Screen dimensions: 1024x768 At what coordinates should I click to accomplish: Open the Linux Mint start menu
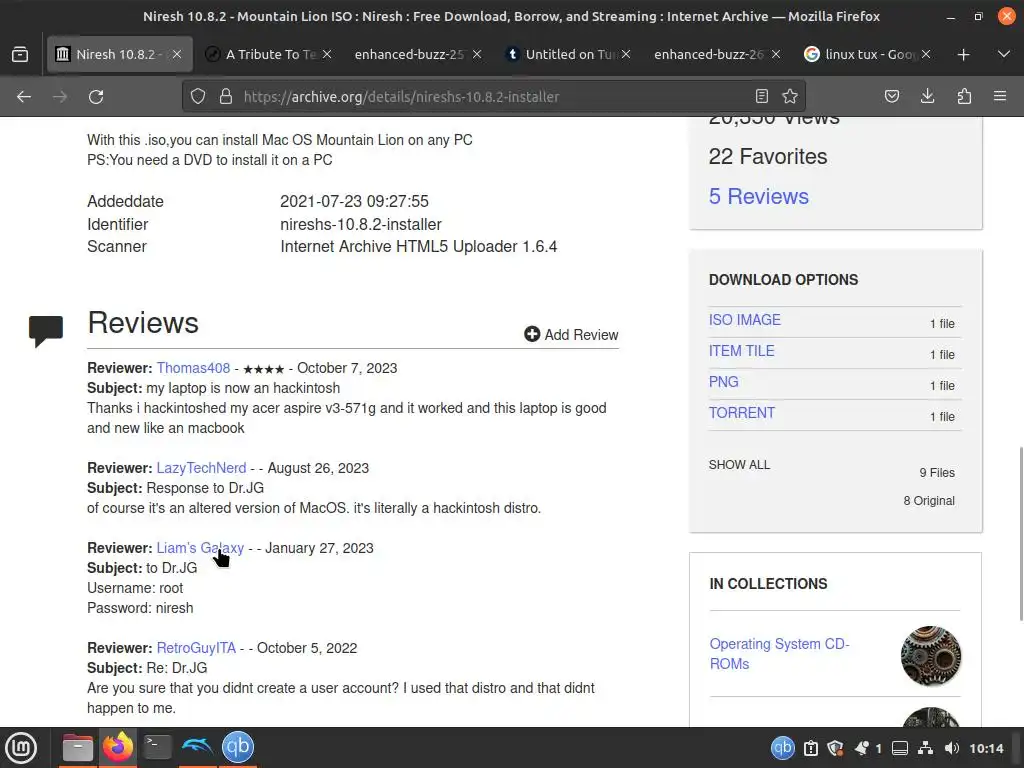pyautogui.click(x=21, y=747)
